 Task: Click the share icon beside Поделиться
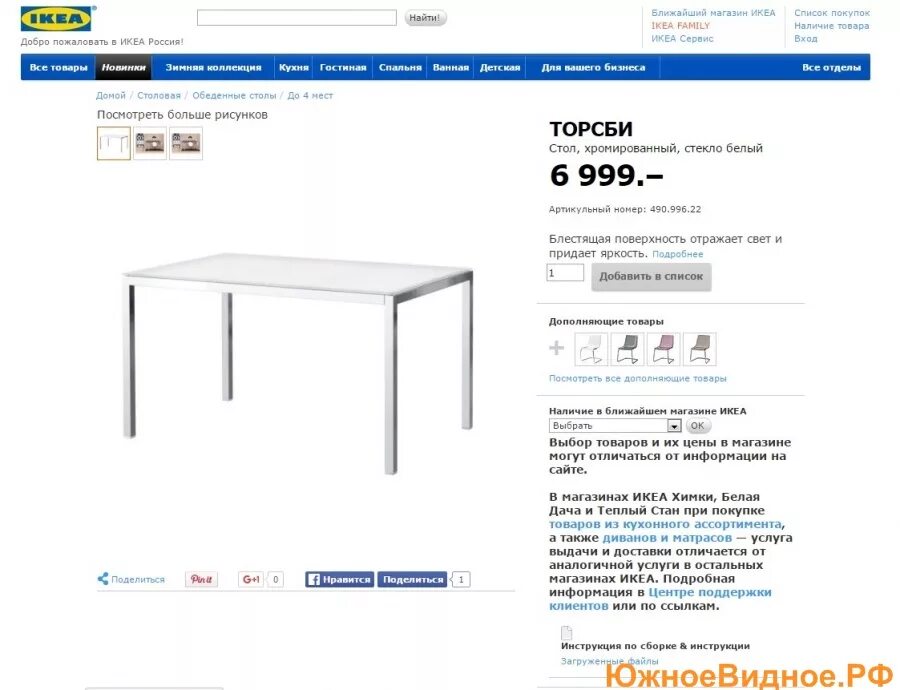point(103,579)
